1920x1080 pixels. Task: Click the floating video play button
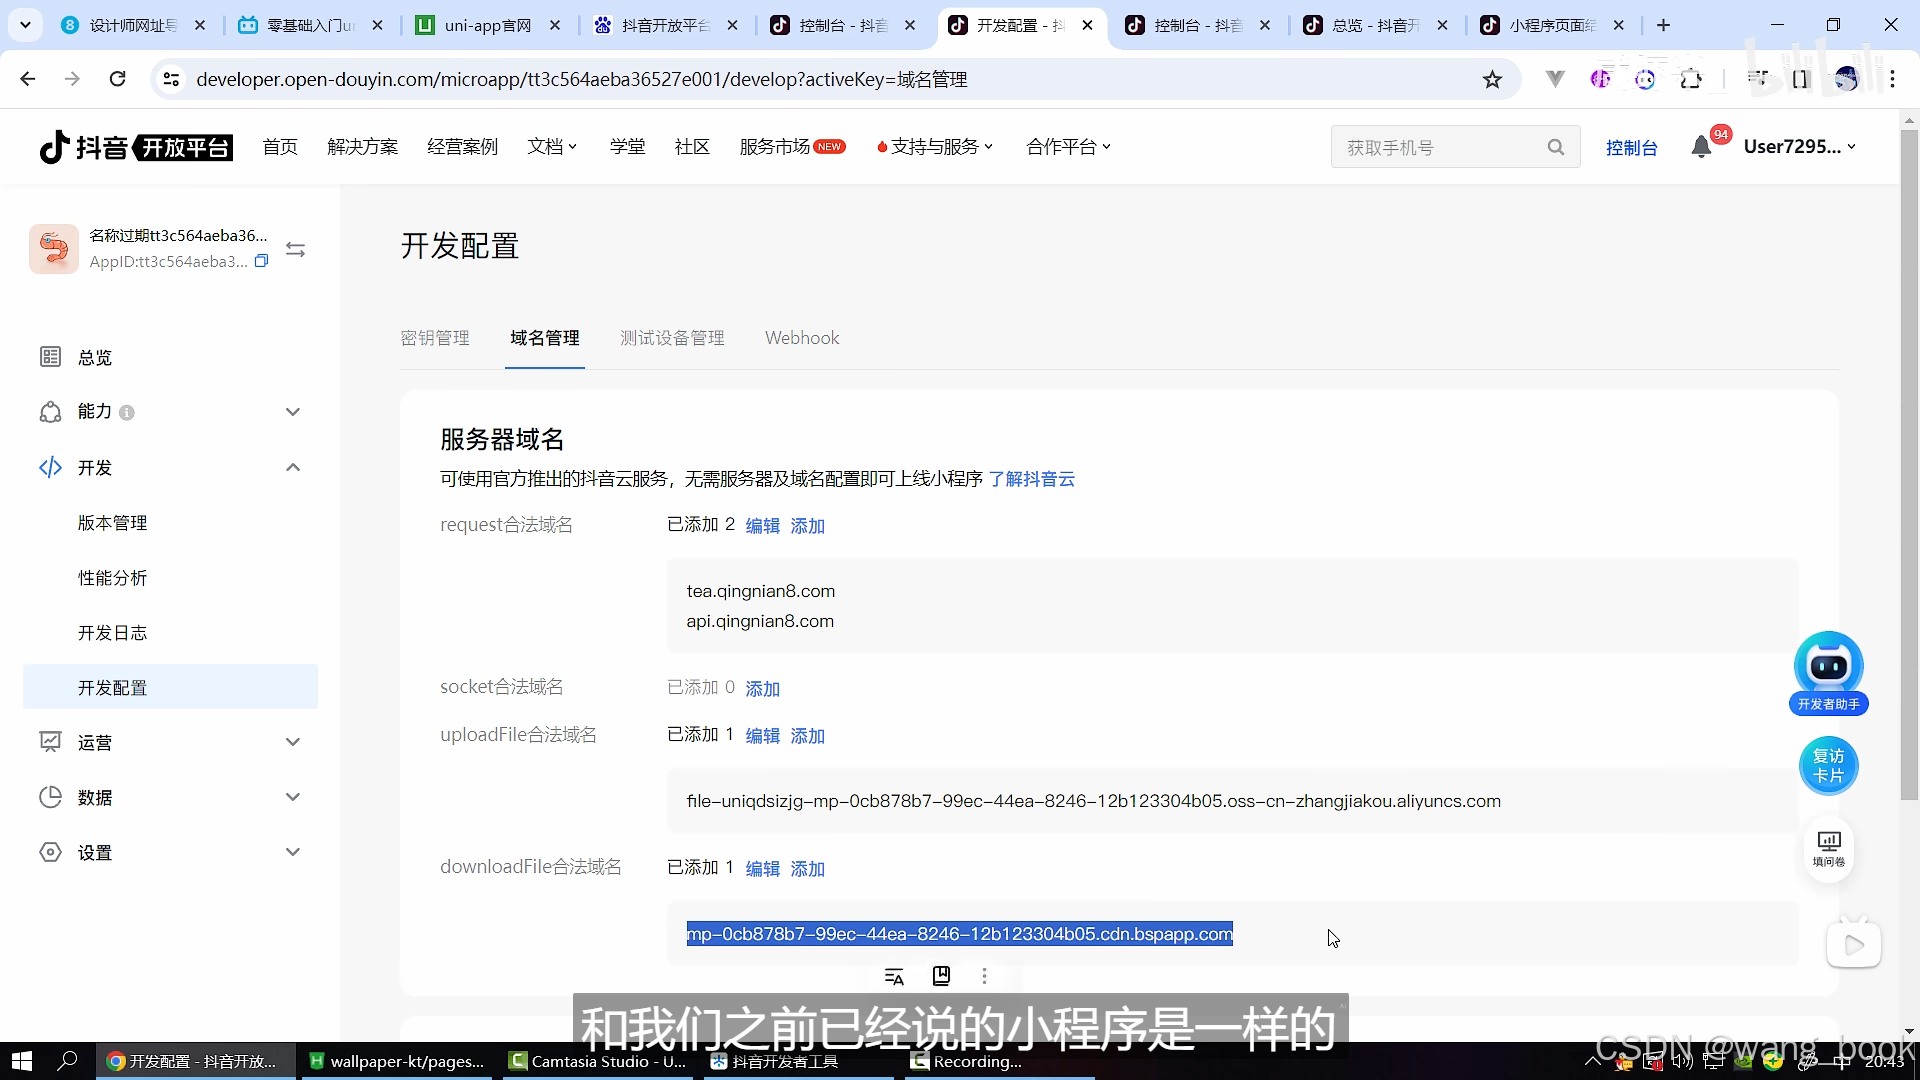(x=1853, y=944)
